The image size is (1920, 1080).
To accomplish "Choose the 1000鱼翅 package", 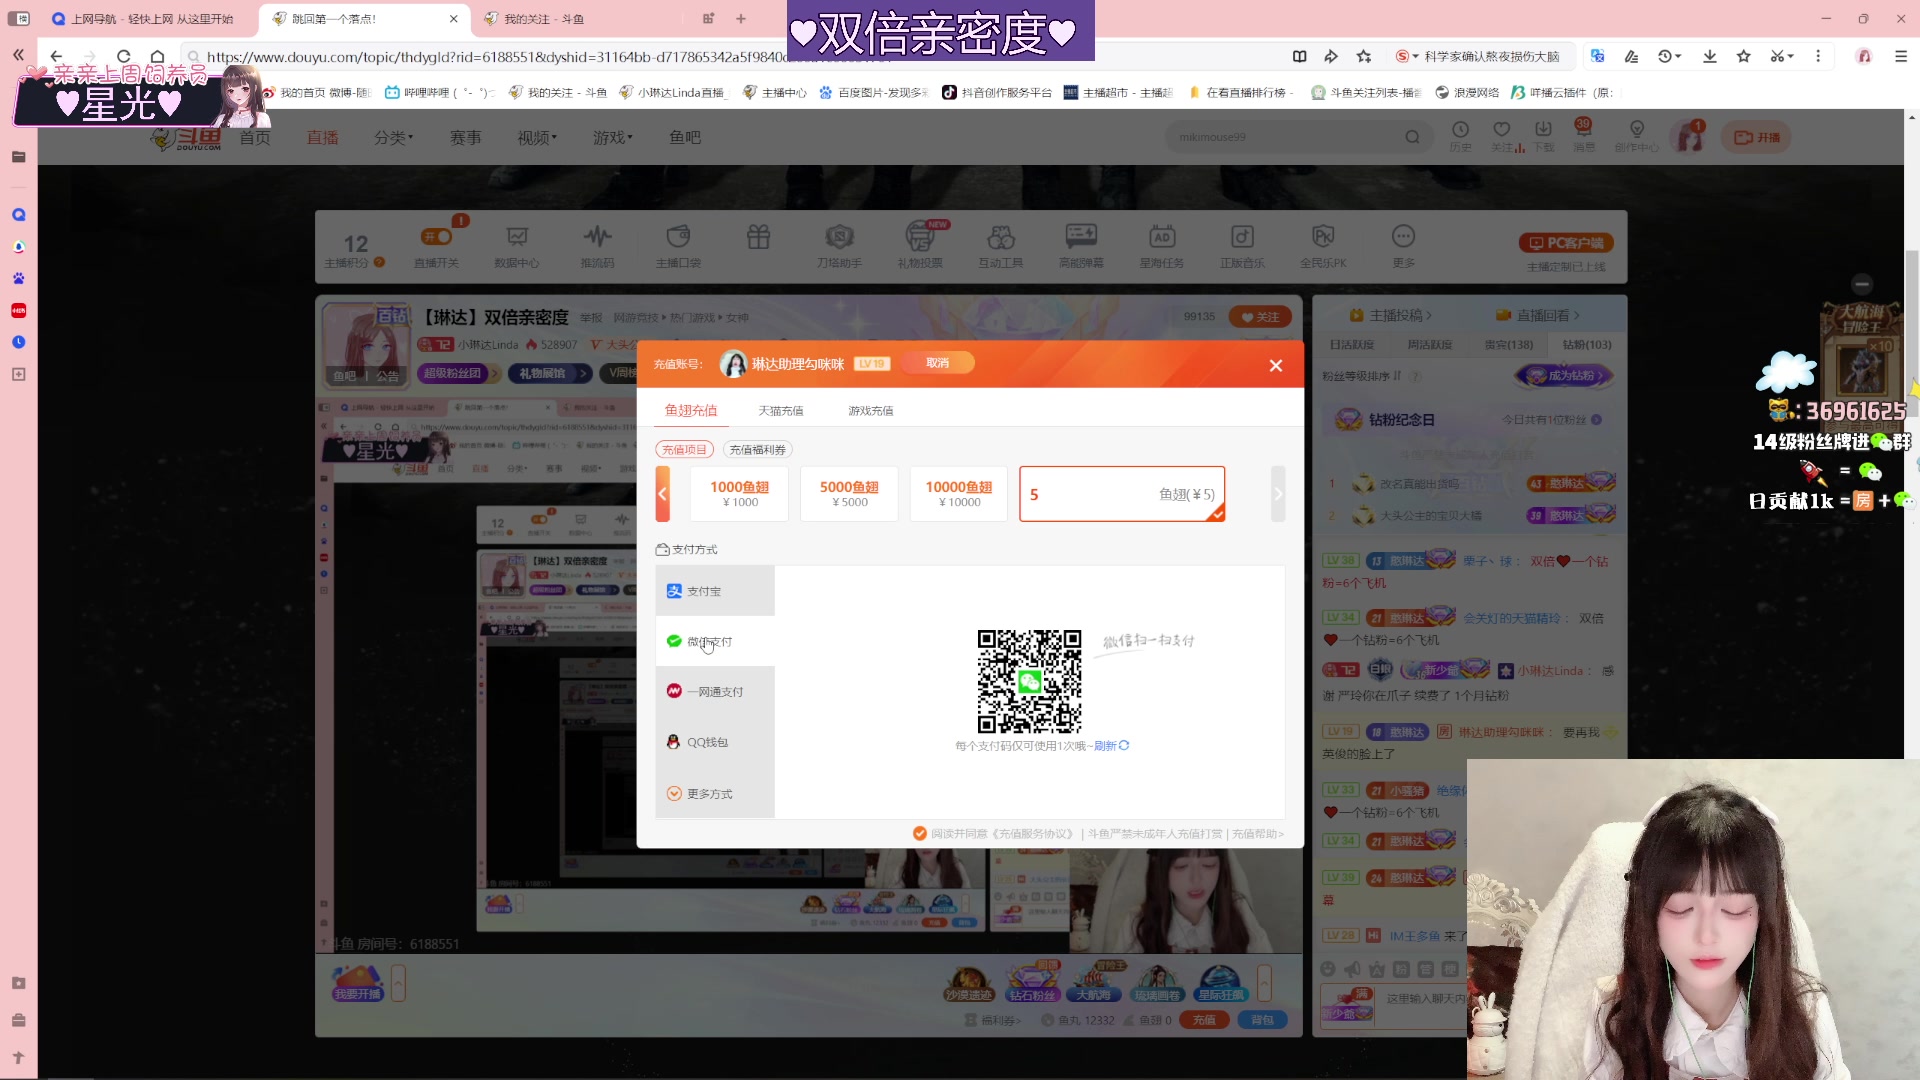I will (x=740, y=494).
